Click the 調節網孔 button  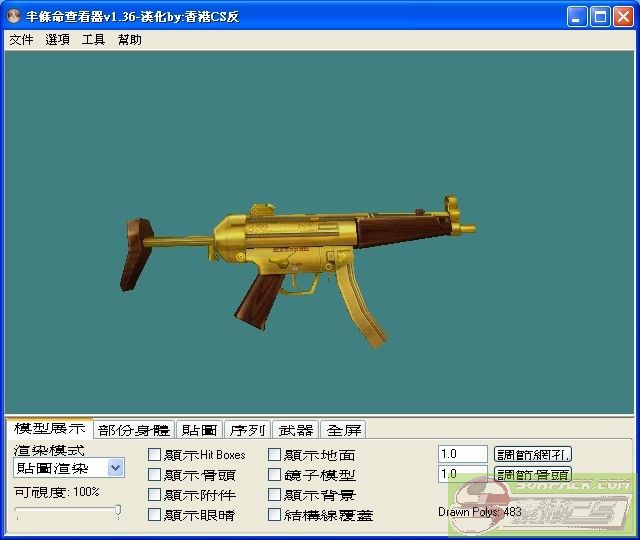click(533, 455)
